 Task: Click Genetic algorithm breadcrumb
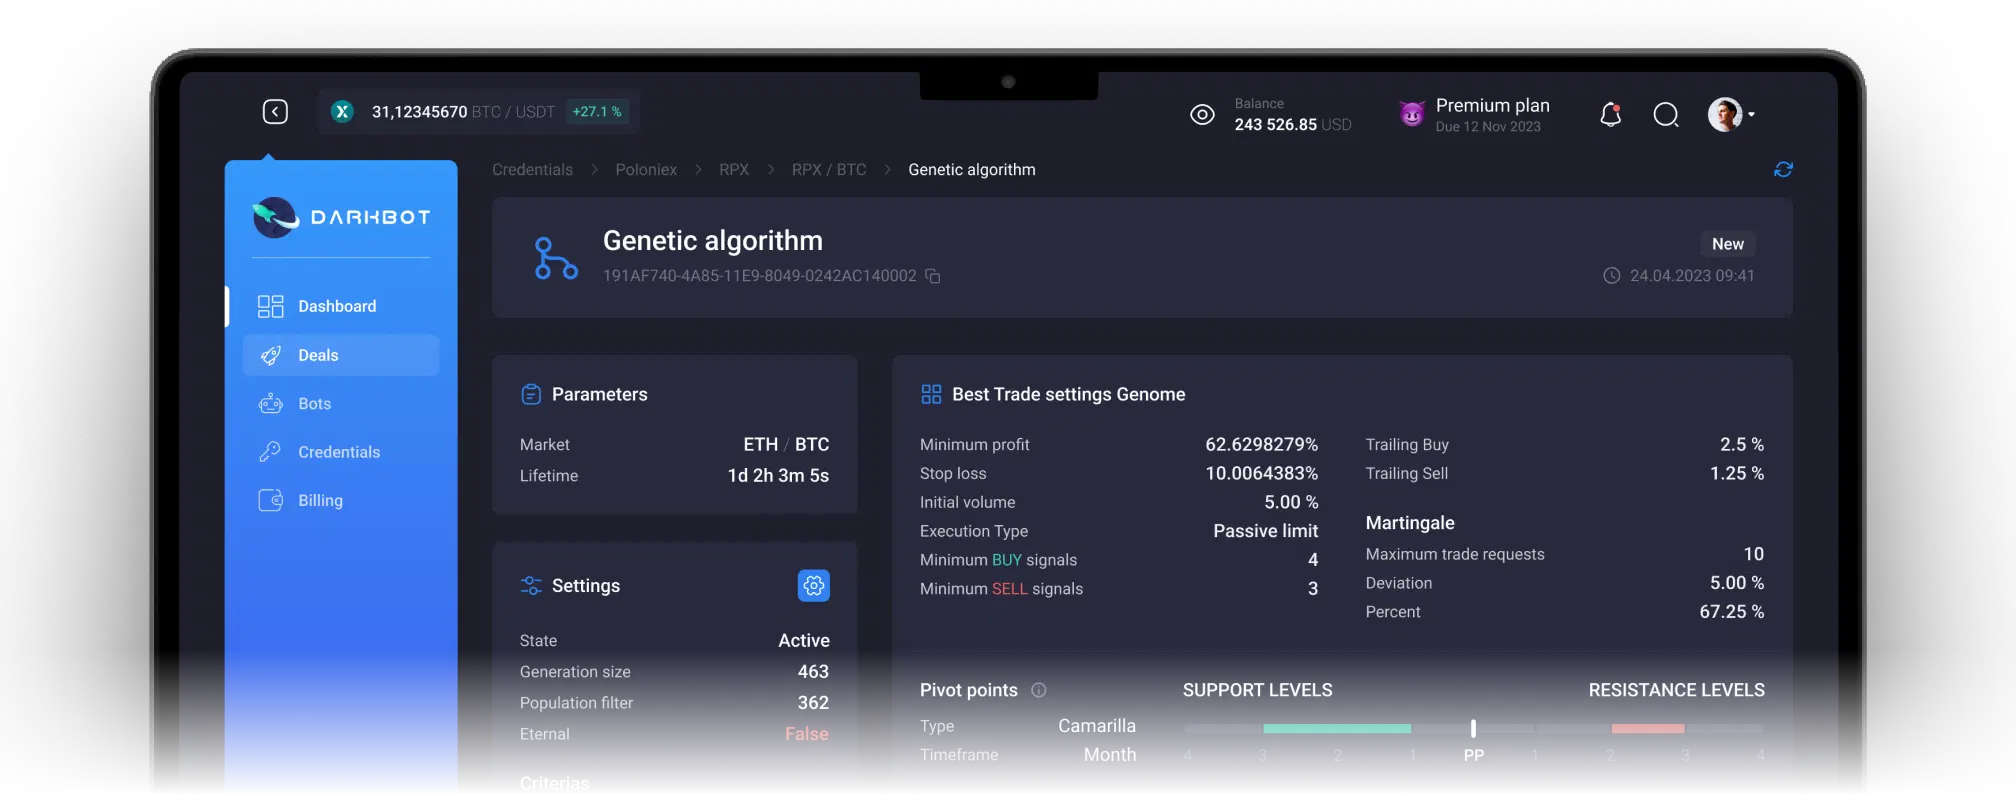[972, 170]
